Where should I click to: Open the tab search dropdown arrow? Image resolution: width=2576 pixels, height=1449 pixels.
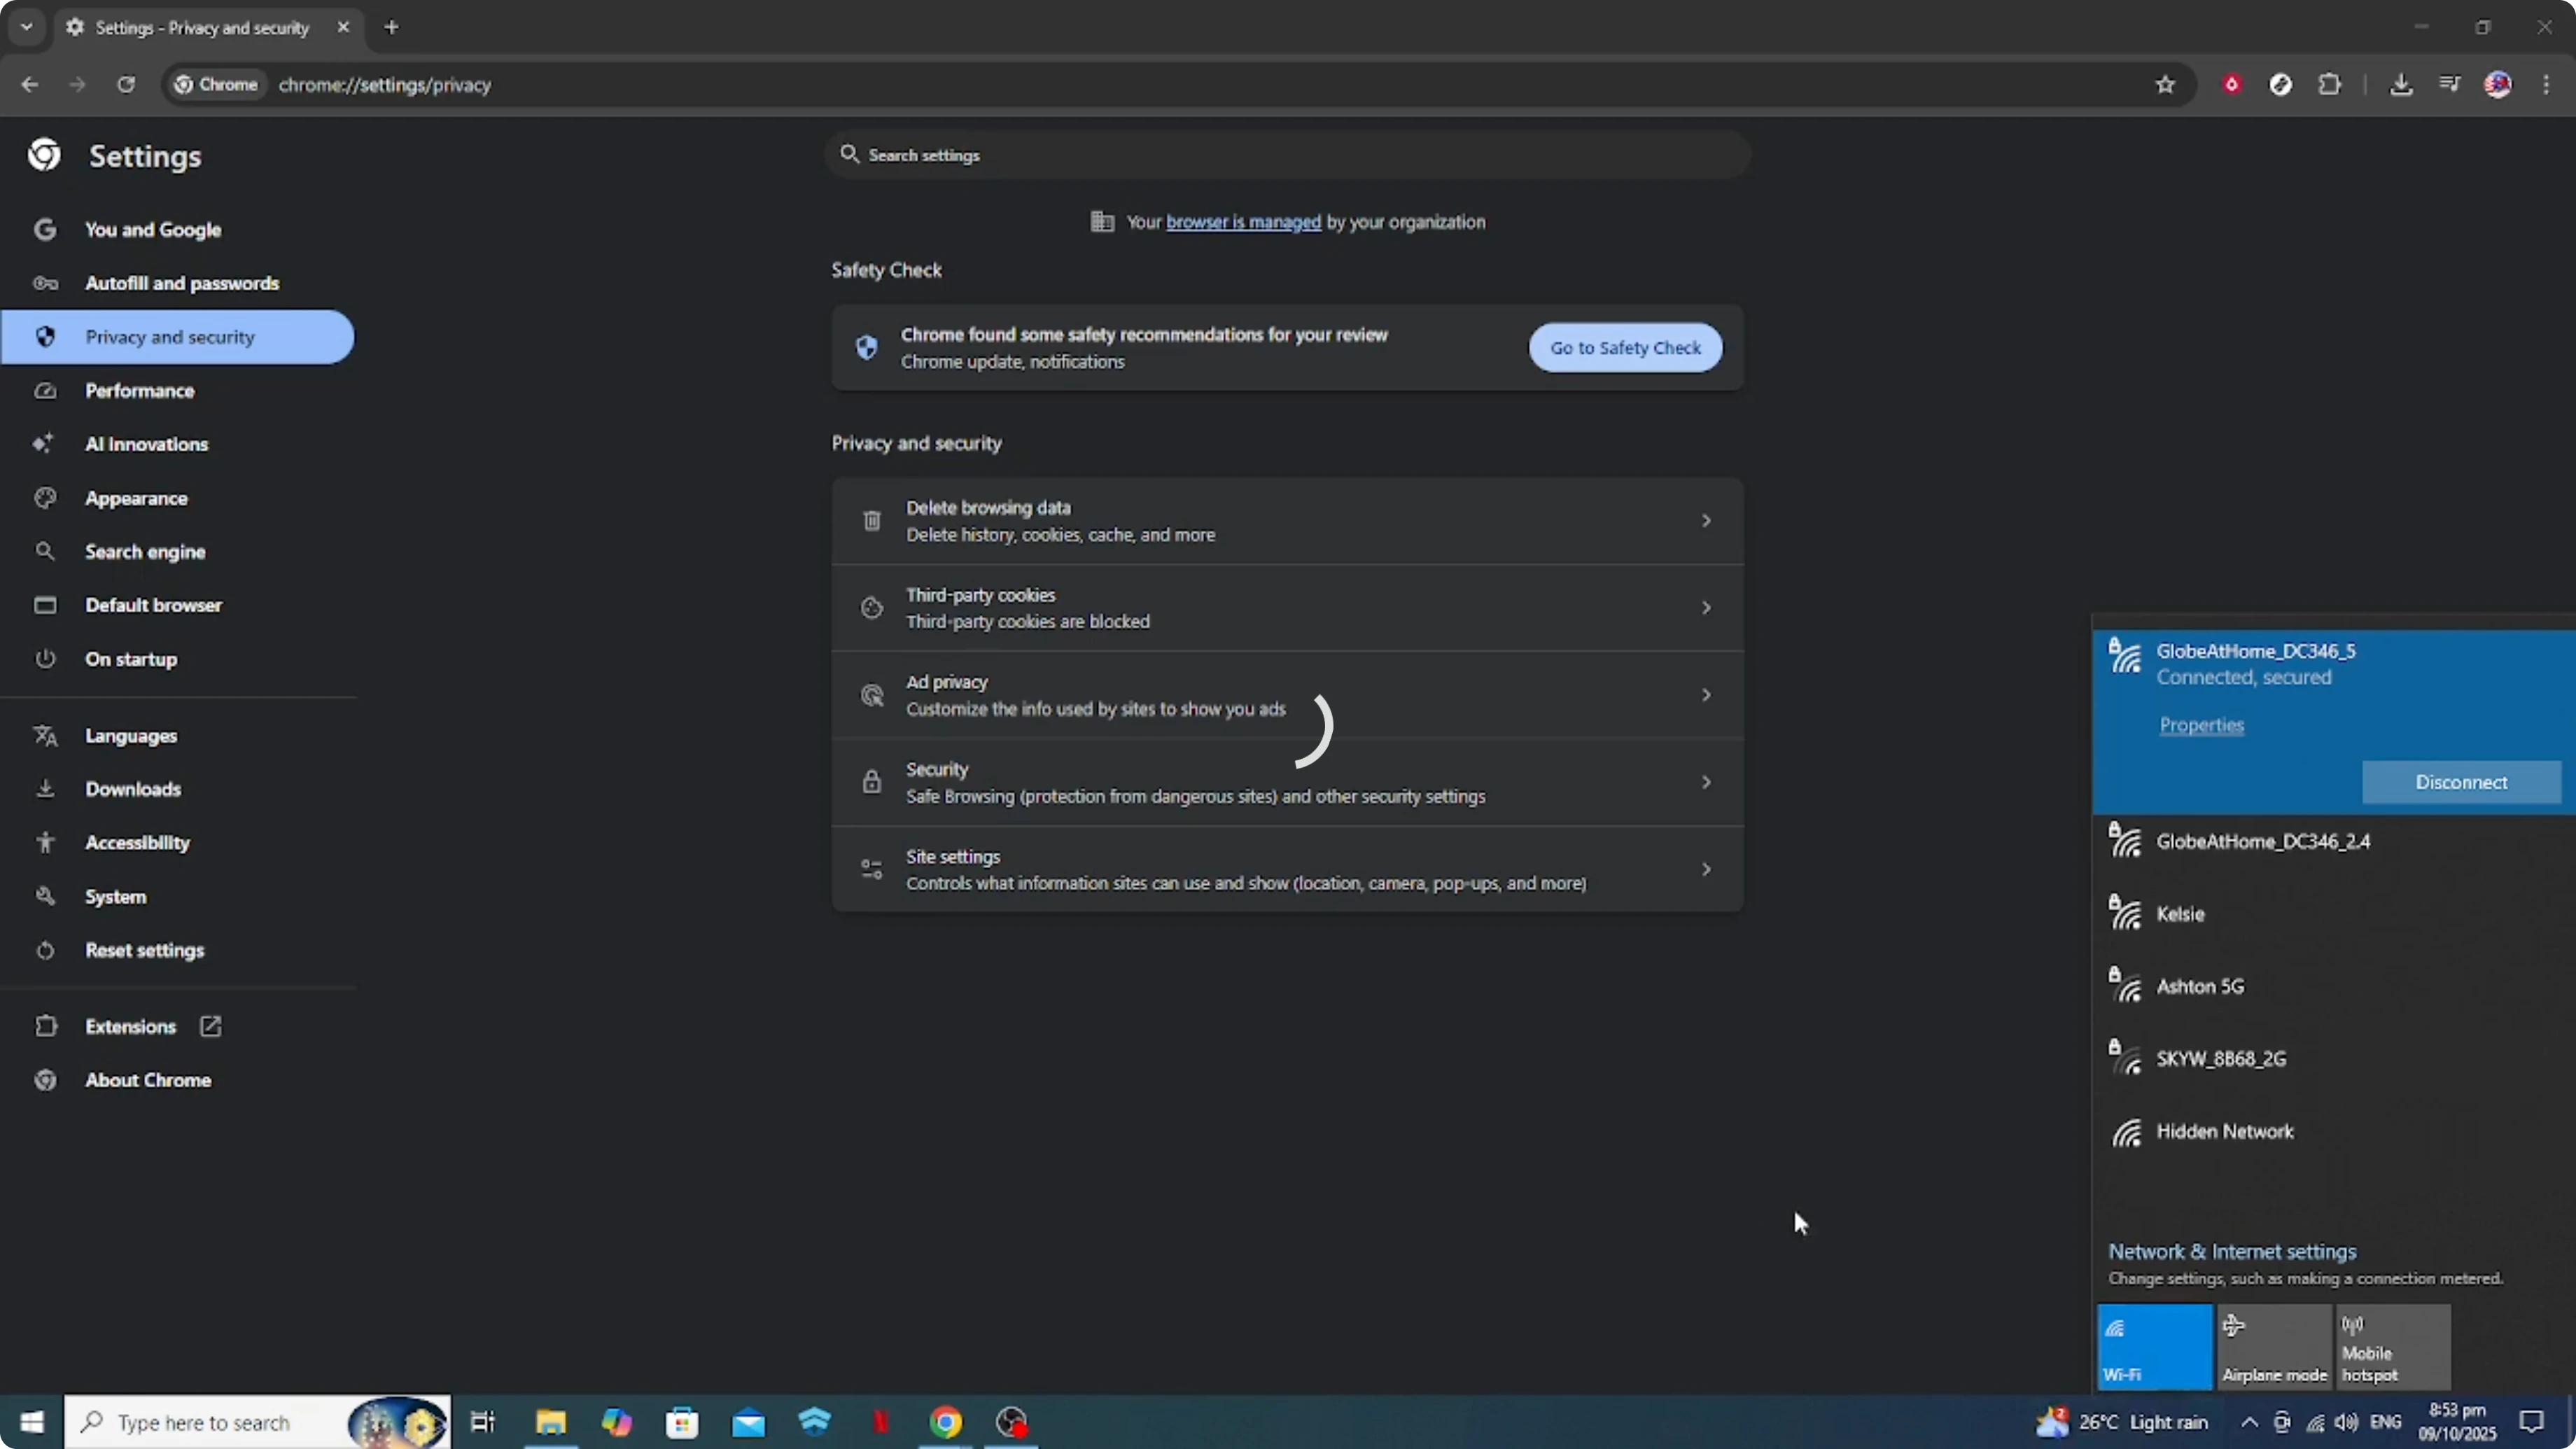click(26, 27)
